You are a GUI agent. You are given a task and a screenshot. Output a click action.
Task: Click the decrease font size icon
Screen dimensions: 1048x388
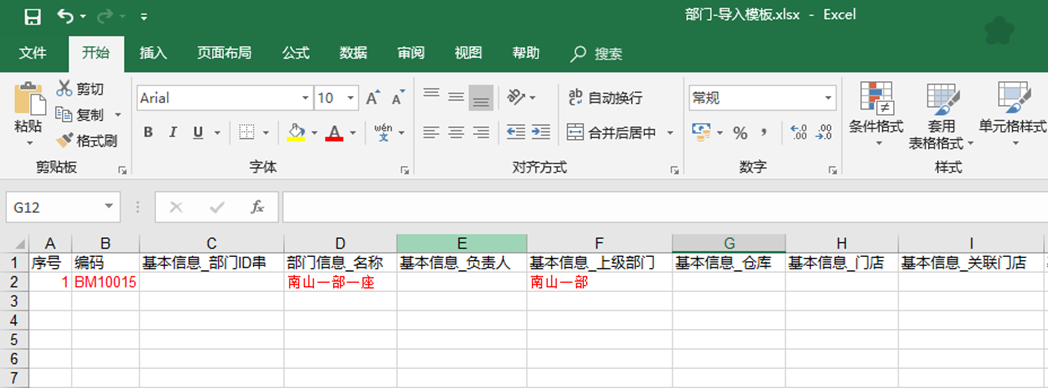(398, 98)
